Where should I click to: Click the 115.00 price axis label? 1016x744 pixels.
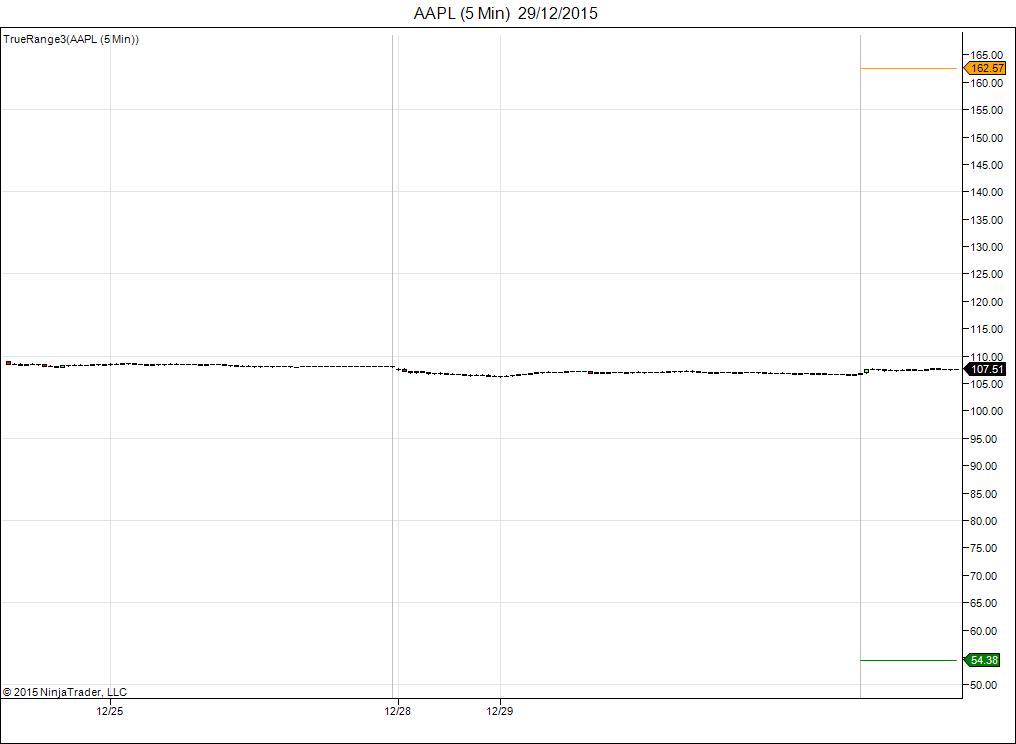[986, 329]
